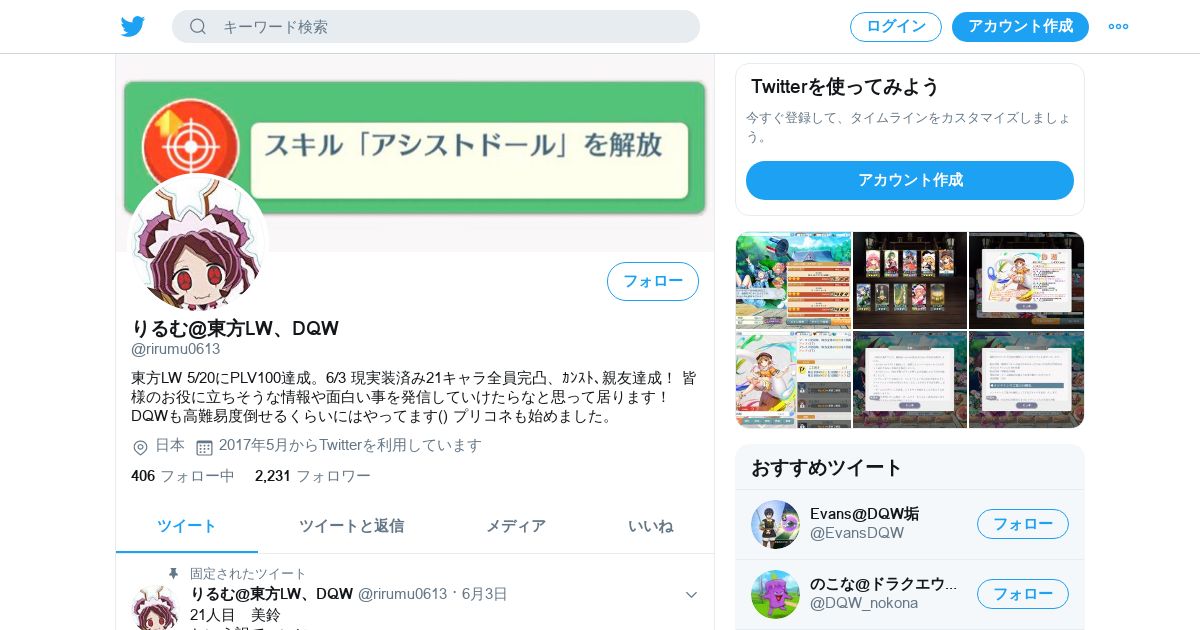Click the Twitter bird logo
The height and width of the screenshot is (630, 1200).
click(x=133, y=27)
